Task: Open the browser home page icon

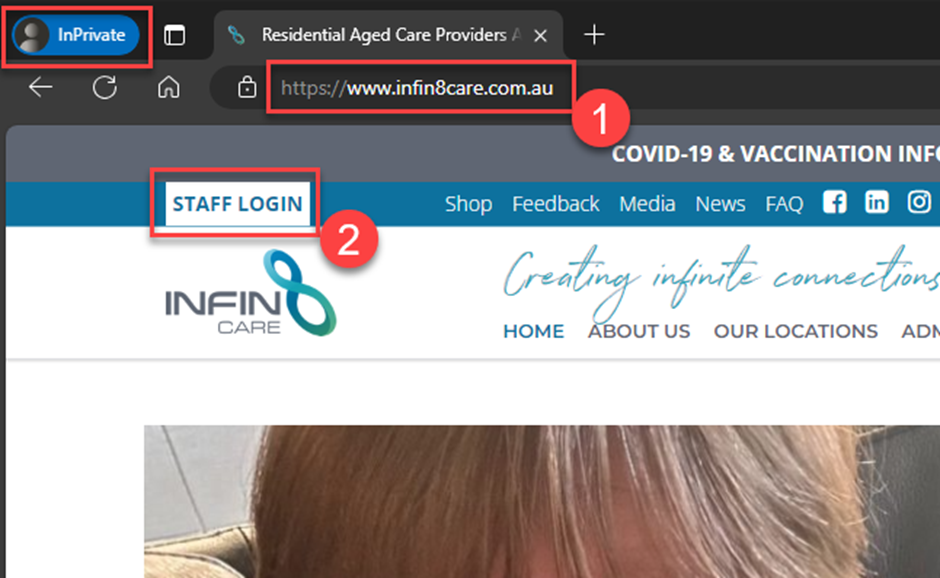Action: pyautogui.click(x=166, y=88)
